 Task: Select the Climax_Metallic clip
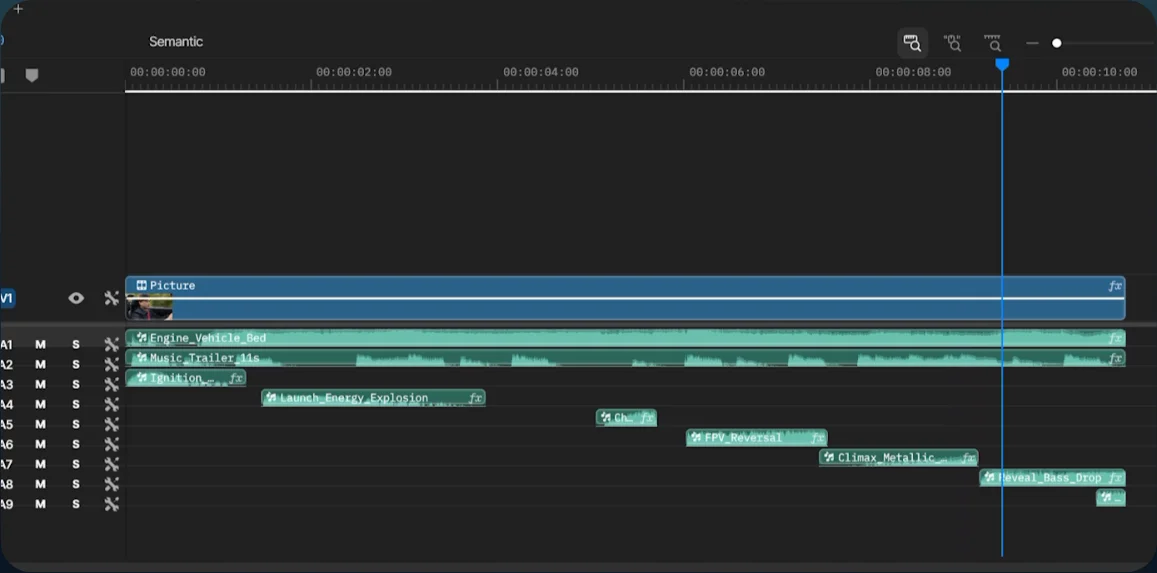point(899,458)
